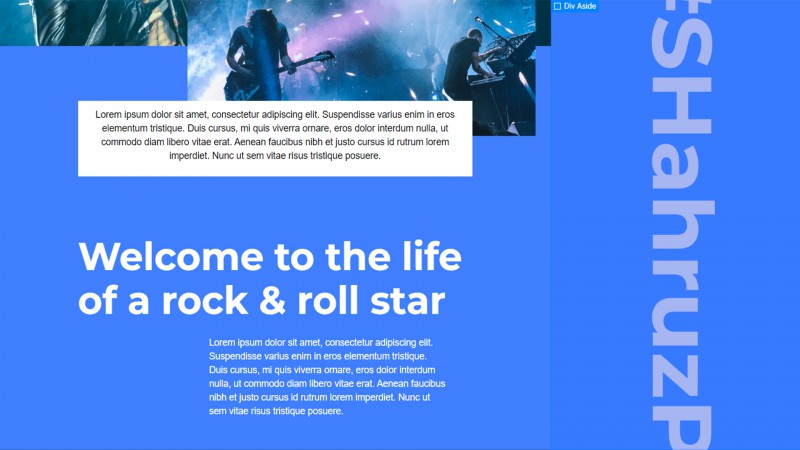
Task: Click empty blue area right of vertical hashtag
Action: (758, 224)
